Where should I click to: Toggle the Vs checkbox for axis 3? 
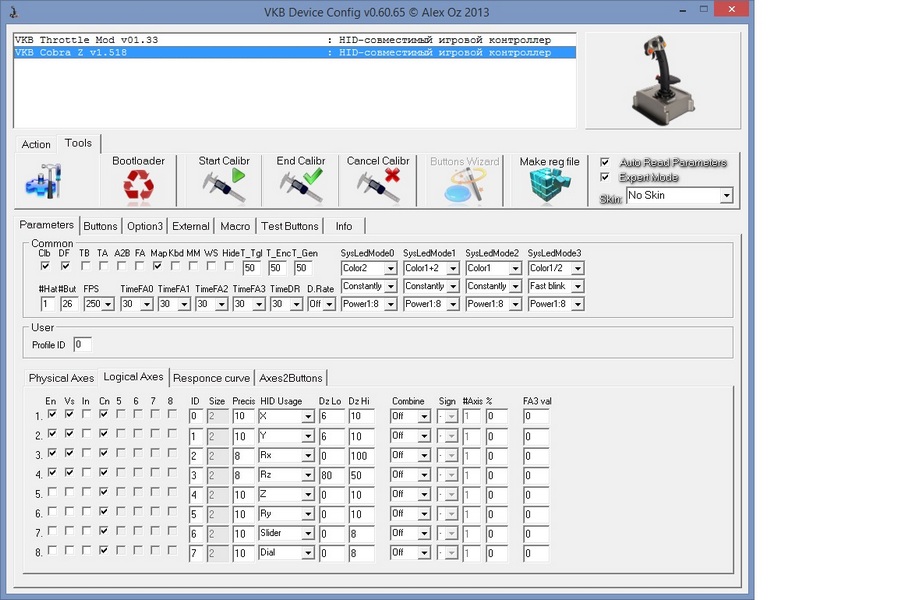[69, 453]
